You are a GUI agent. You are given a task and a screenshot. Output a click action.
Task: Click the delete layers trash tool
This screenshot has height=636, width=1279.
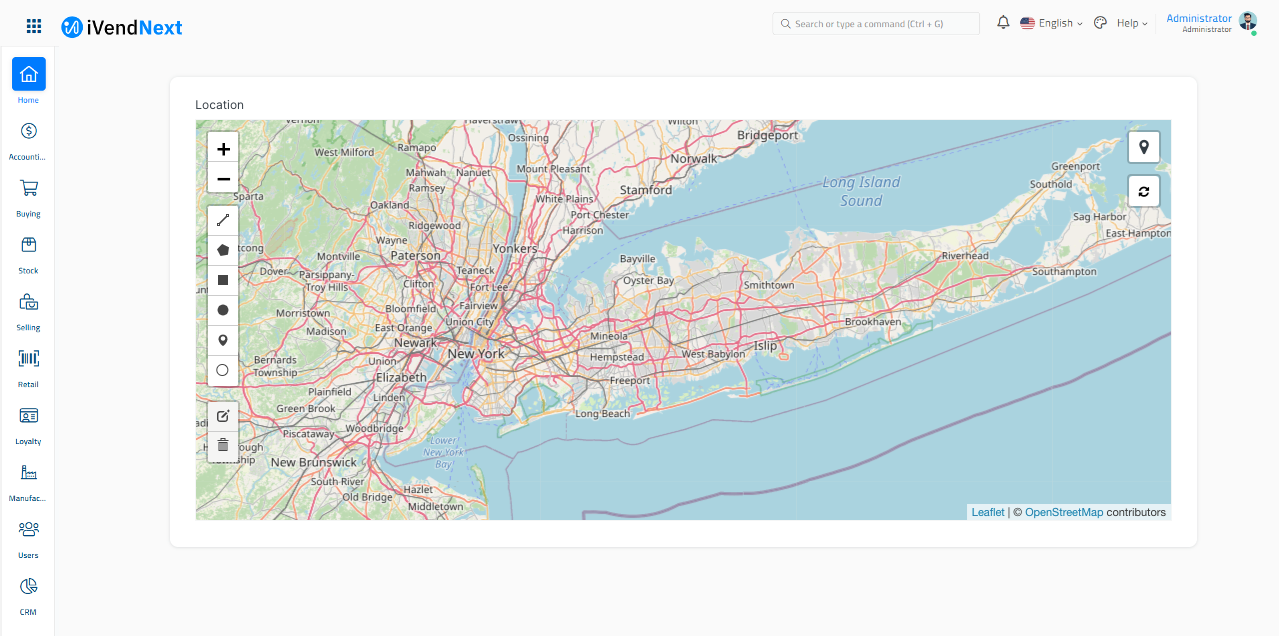(x=223, y=446)
